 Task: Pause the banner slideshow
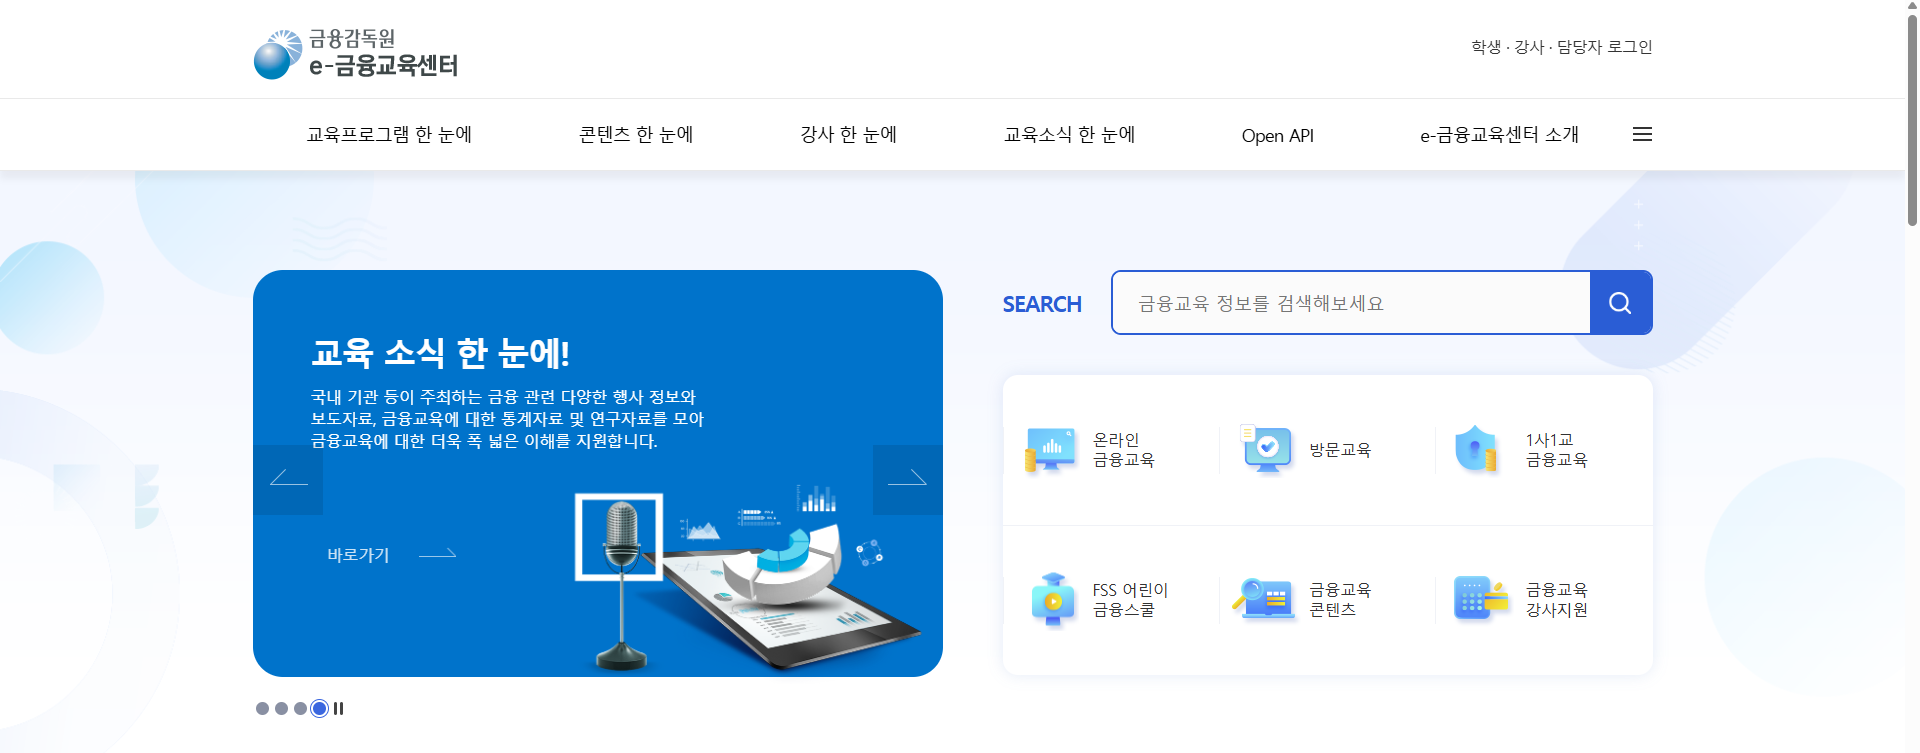[x=339, y=708]
